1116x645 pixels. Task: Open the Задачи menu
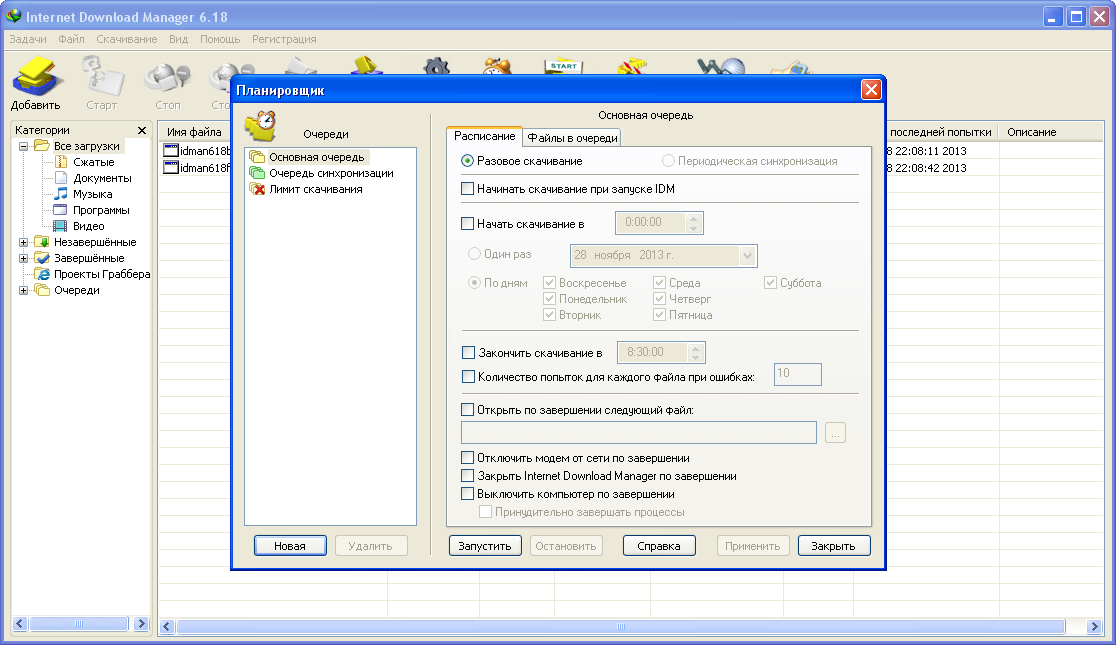(28, 39)
